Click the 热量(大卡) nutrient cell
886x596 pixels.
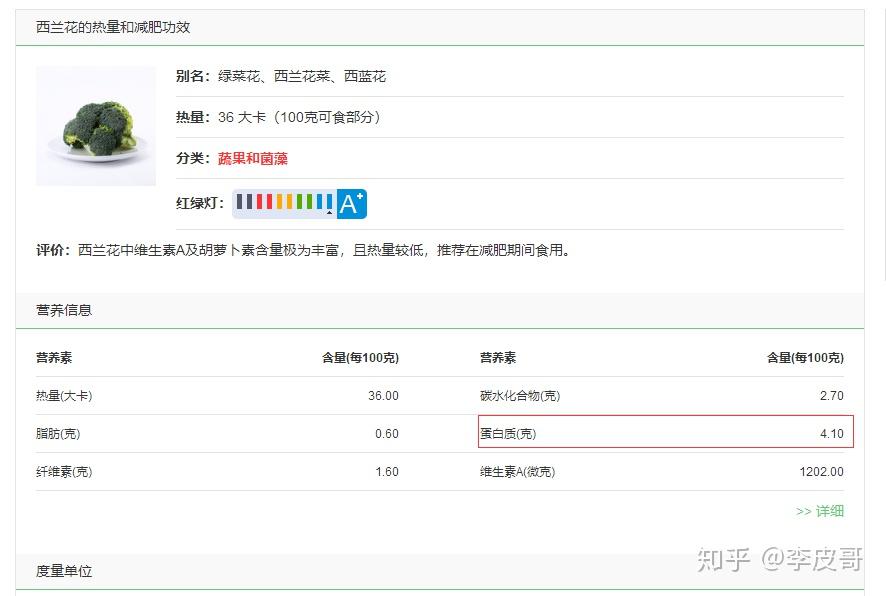(64, 396)
